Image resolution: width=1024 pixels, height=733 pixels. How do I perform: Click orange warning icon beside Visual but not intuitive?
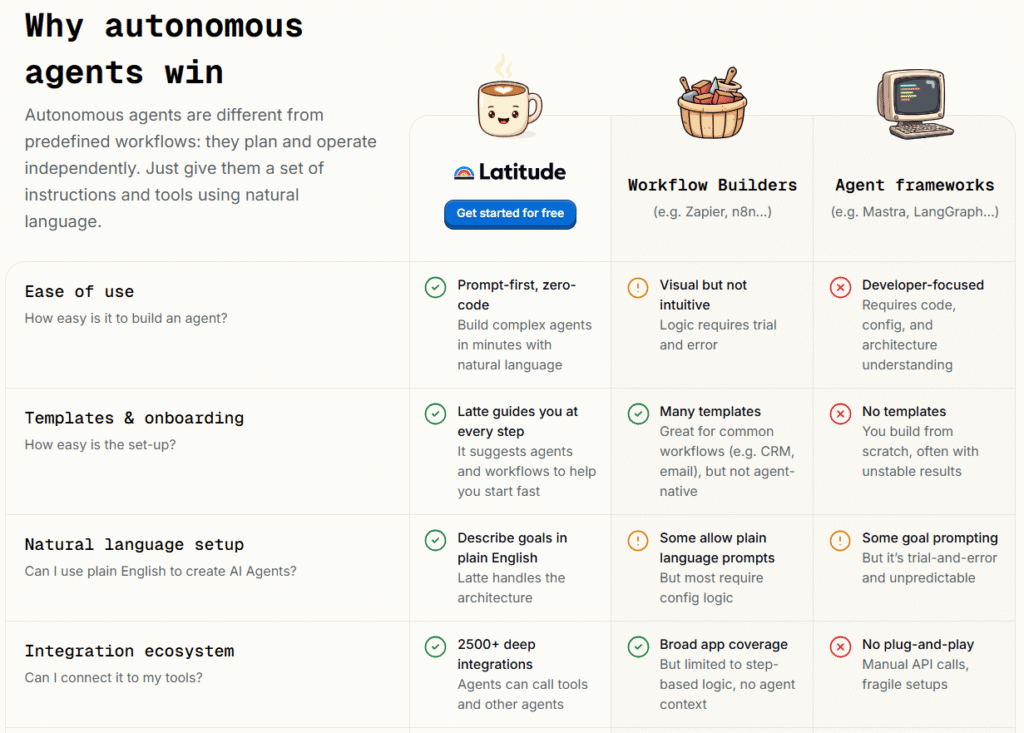[x=638, y=287]
